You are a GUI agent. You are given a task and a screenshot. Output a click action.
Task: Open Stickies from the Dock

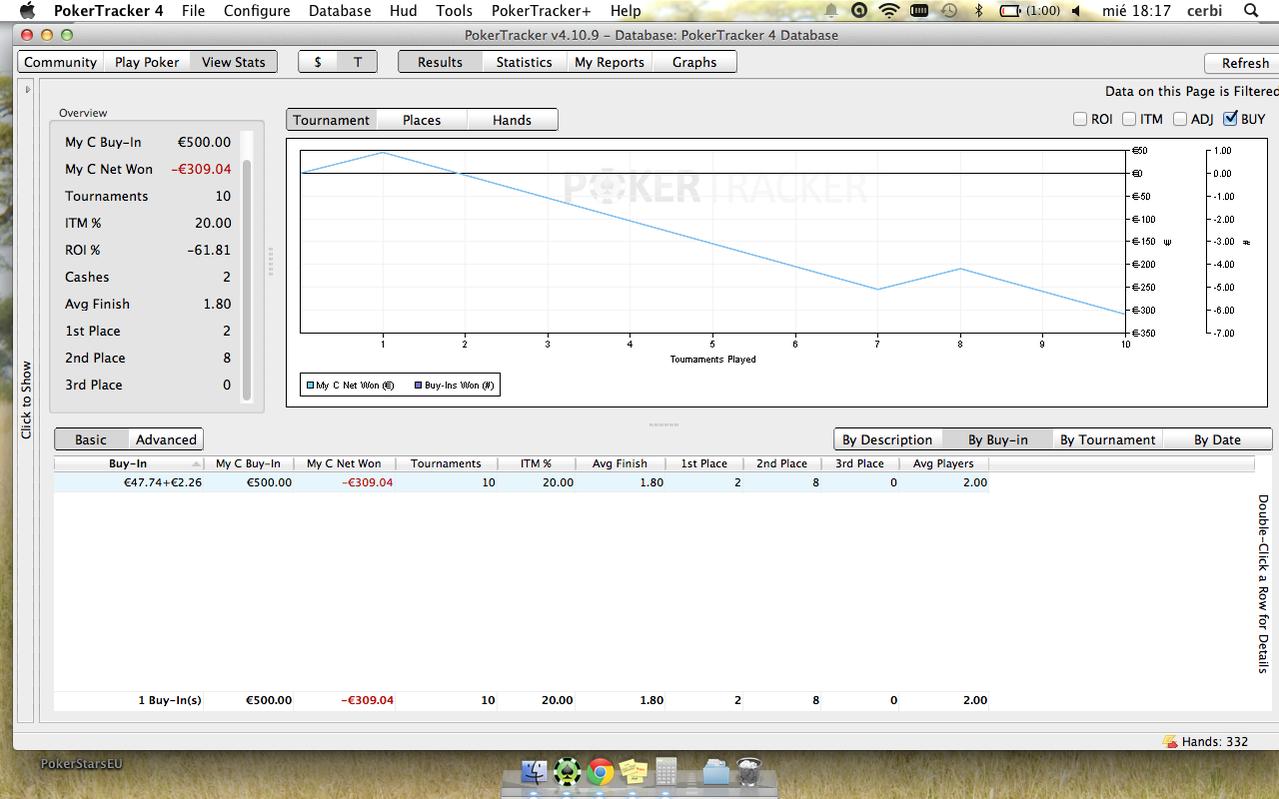tap(633, 772)
